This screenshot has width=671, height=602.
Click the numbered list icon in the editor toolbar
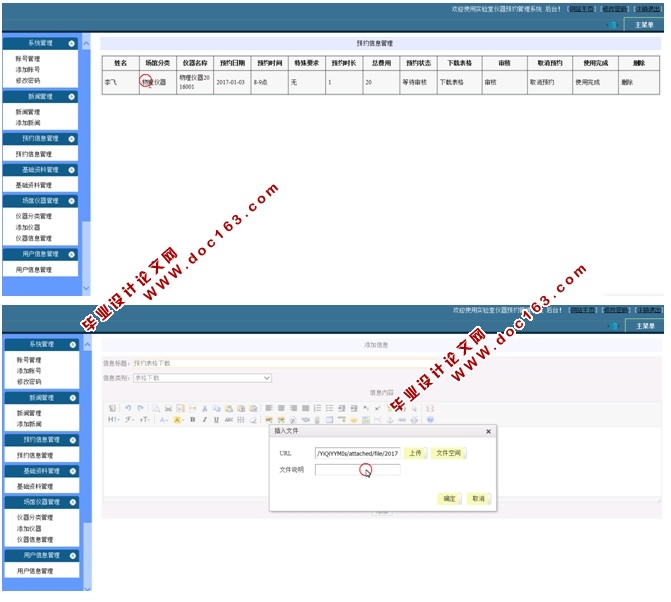[318, 408]
